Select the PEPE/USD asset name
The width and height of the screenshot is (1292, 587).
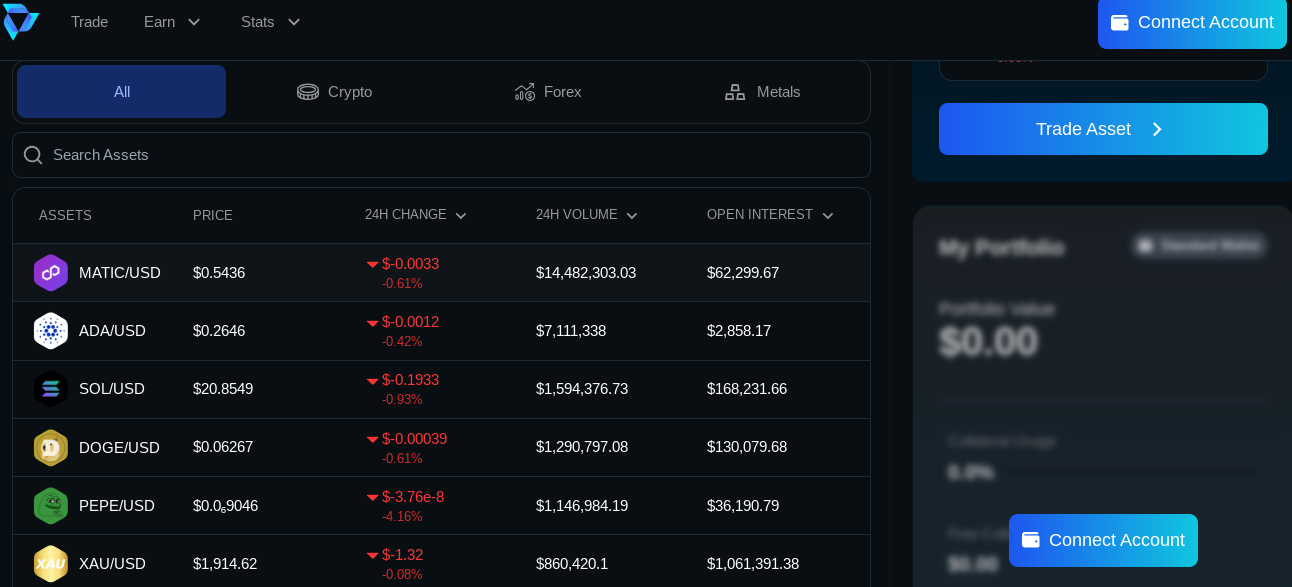point(117,506)
